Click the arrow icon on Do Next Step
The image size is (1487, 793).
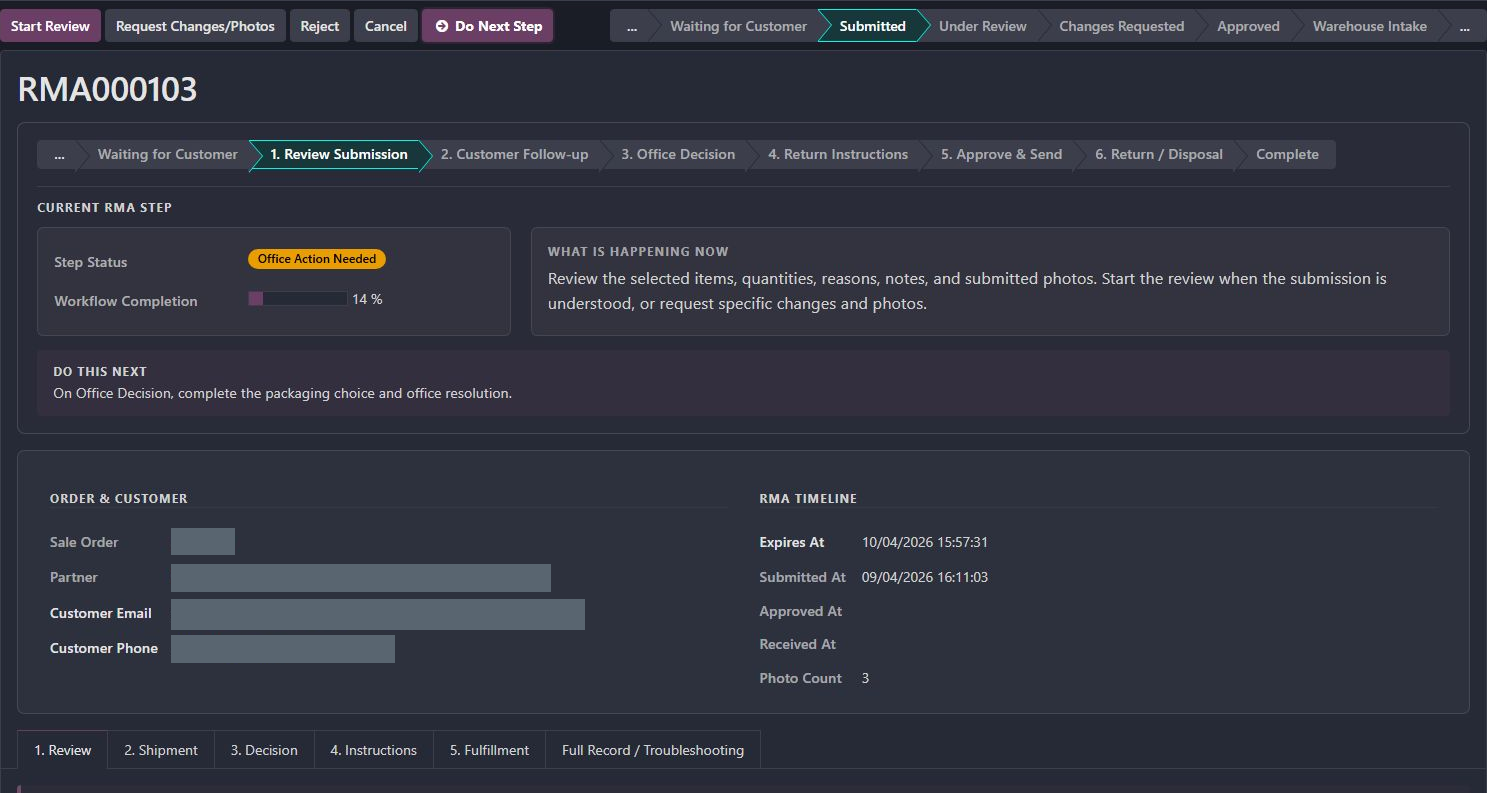pos(441,26)
